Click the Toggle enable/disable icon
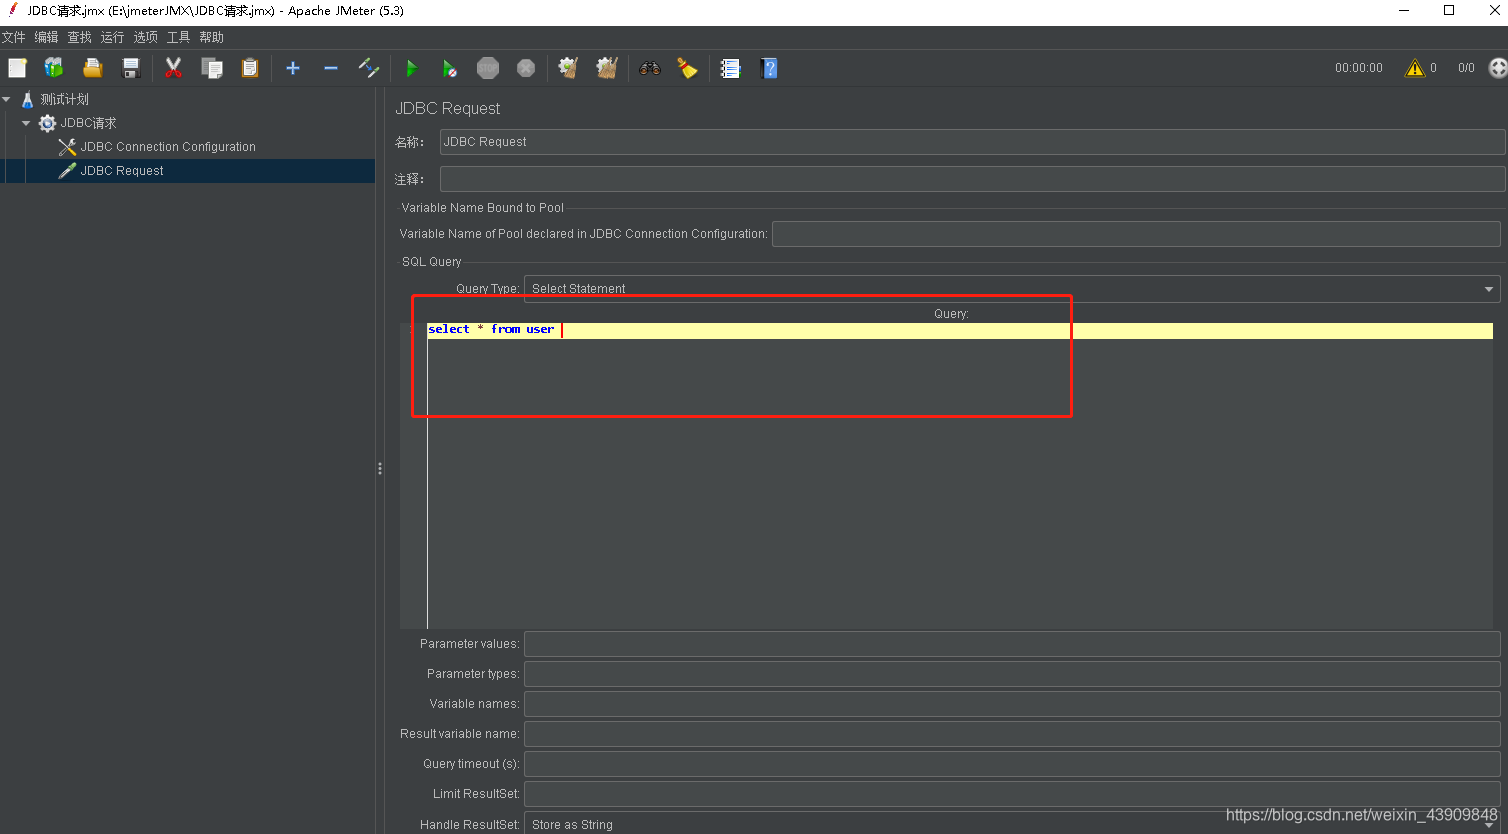1508x834 pixels. click(x=369, y=68)
